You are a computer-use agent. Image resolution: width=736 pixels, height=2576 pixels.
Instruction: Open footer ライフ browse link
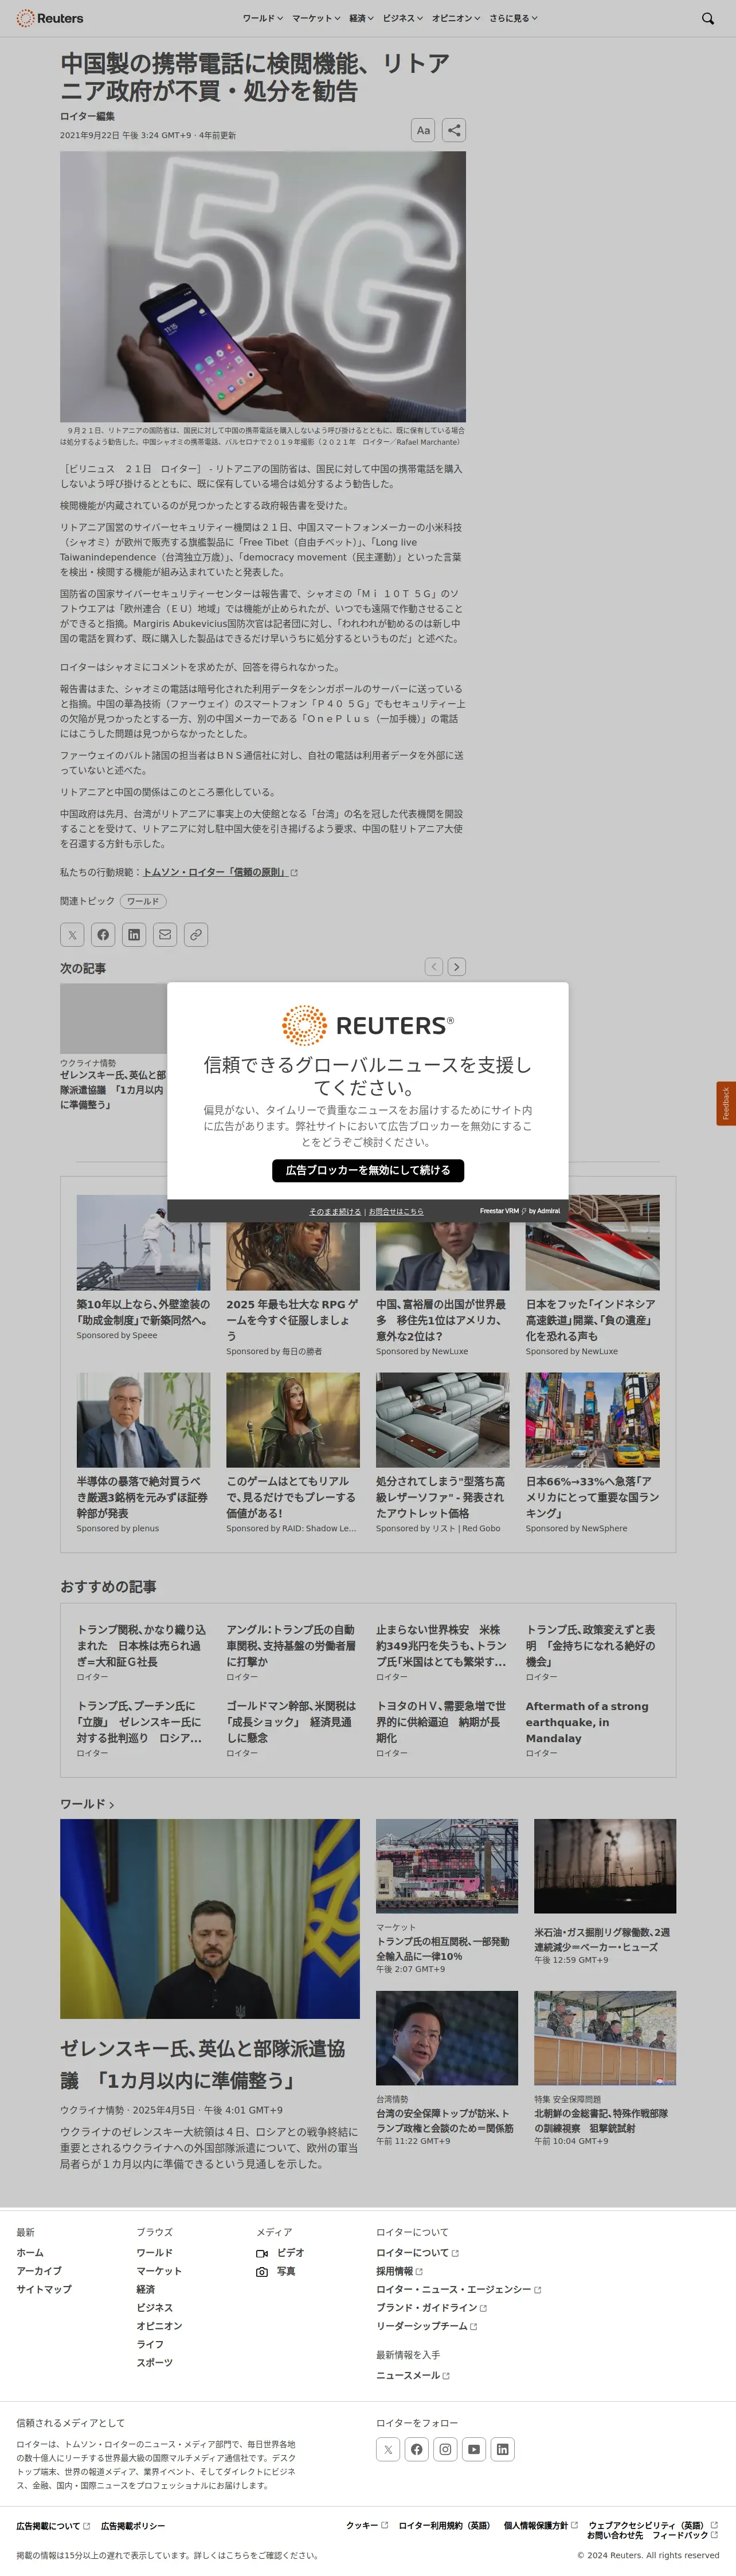(x=150, y=2344)
